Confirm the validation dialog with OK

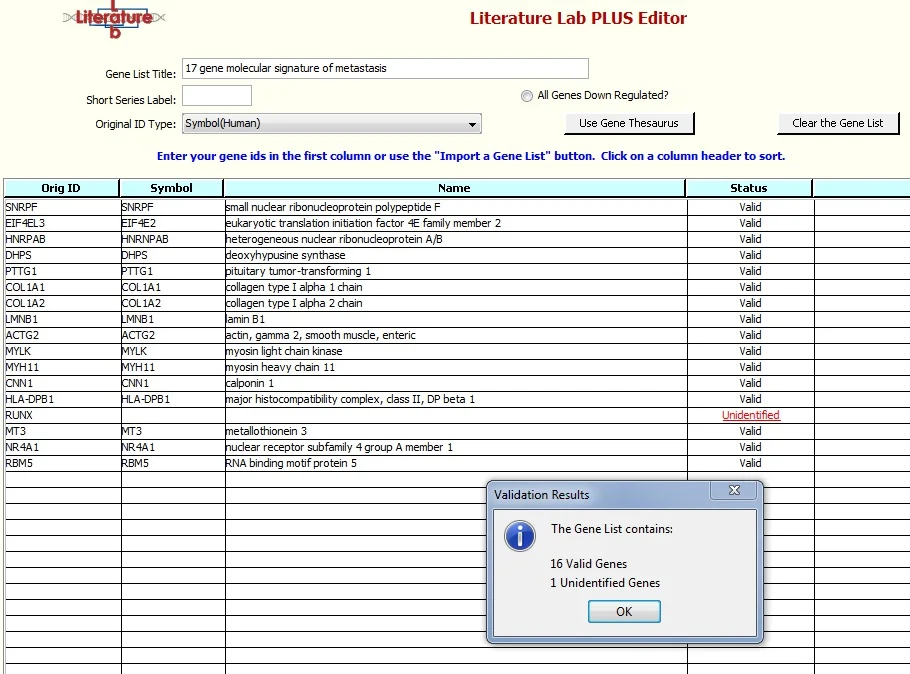[624, 611]
